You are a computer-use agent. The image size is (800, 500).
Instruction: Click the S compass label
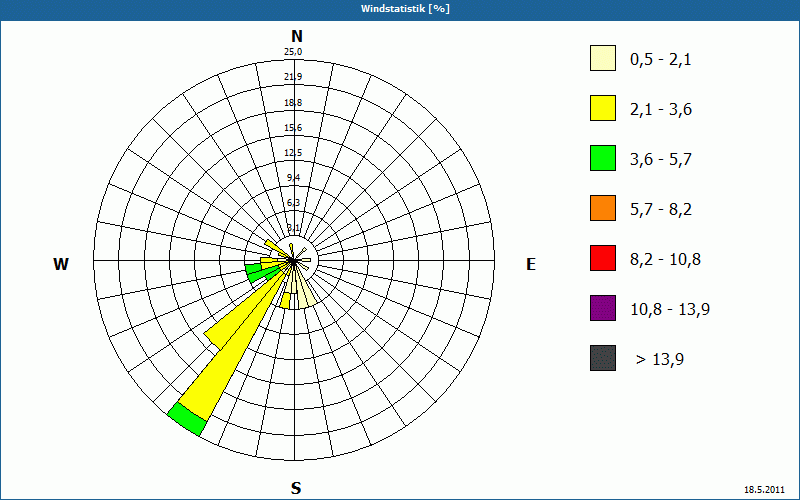tap(296, 488)
